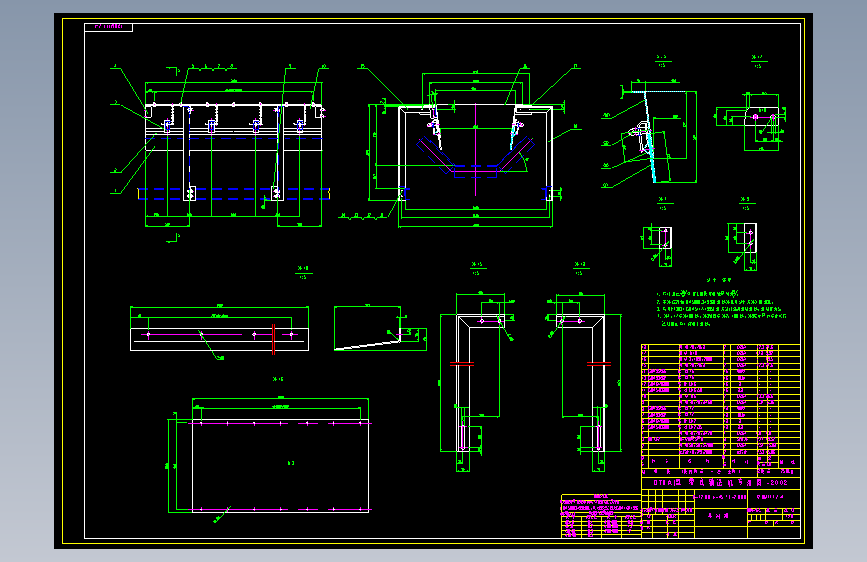Image resolution: width=867 pixels, height=562 pixels.
Task: Select the tapered wedge plate view
Action: click(x=380, y=327)
